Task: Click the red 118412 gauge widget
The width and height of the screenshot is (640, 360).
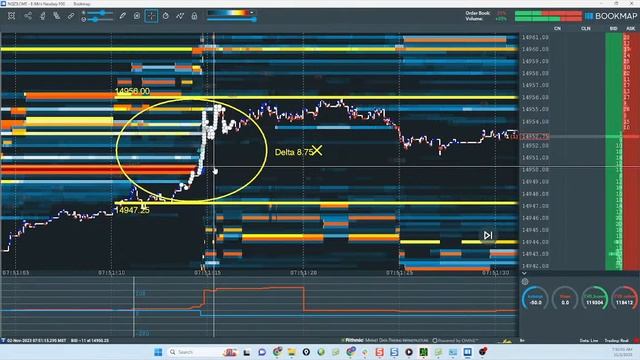Action: pos(624,298)
